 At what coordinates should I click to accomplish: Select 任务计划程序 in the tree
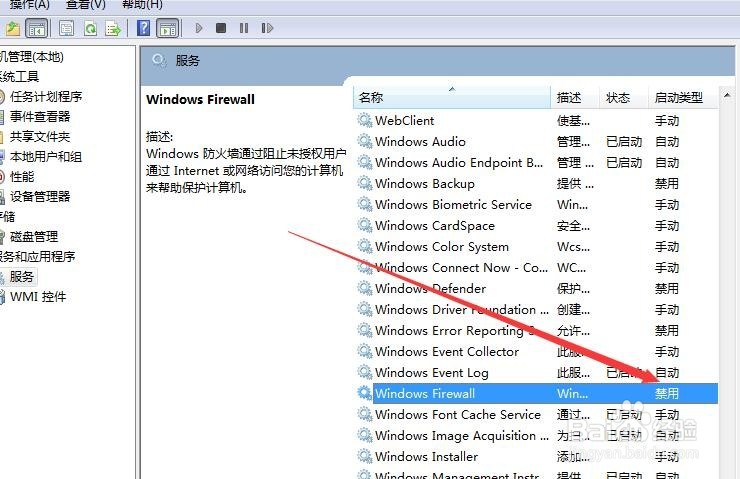pyautogui.click(x=46, y=97)
